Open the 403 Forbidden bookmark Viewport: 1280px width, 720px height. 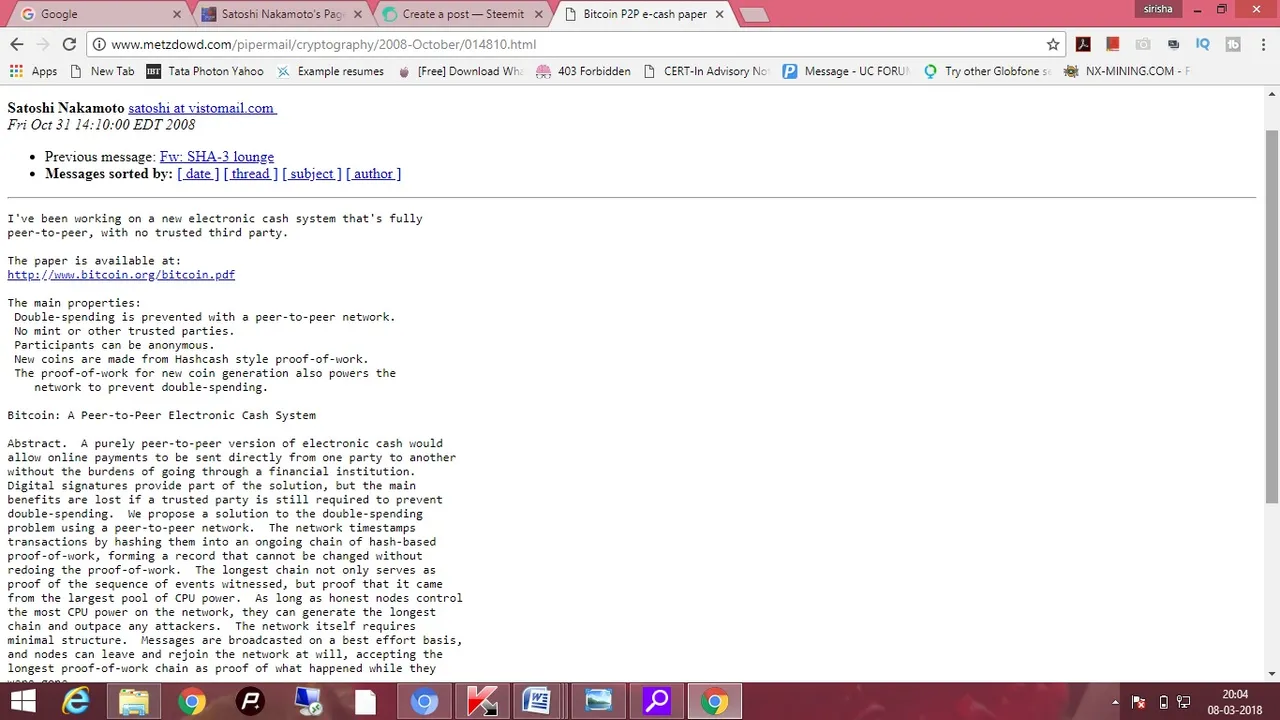tap(583, 71)
